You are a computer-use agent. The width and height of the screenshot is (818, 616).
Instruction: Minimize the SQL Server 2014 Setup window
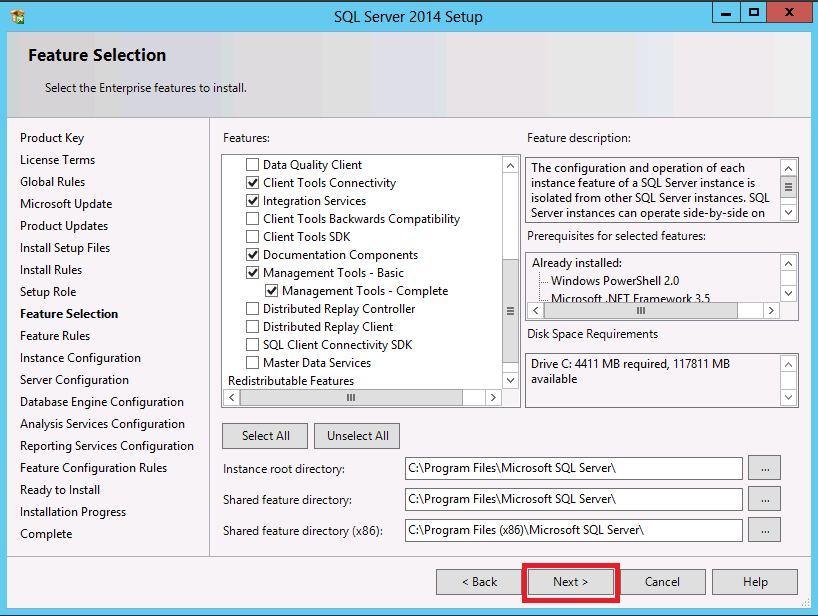point(726,13)
